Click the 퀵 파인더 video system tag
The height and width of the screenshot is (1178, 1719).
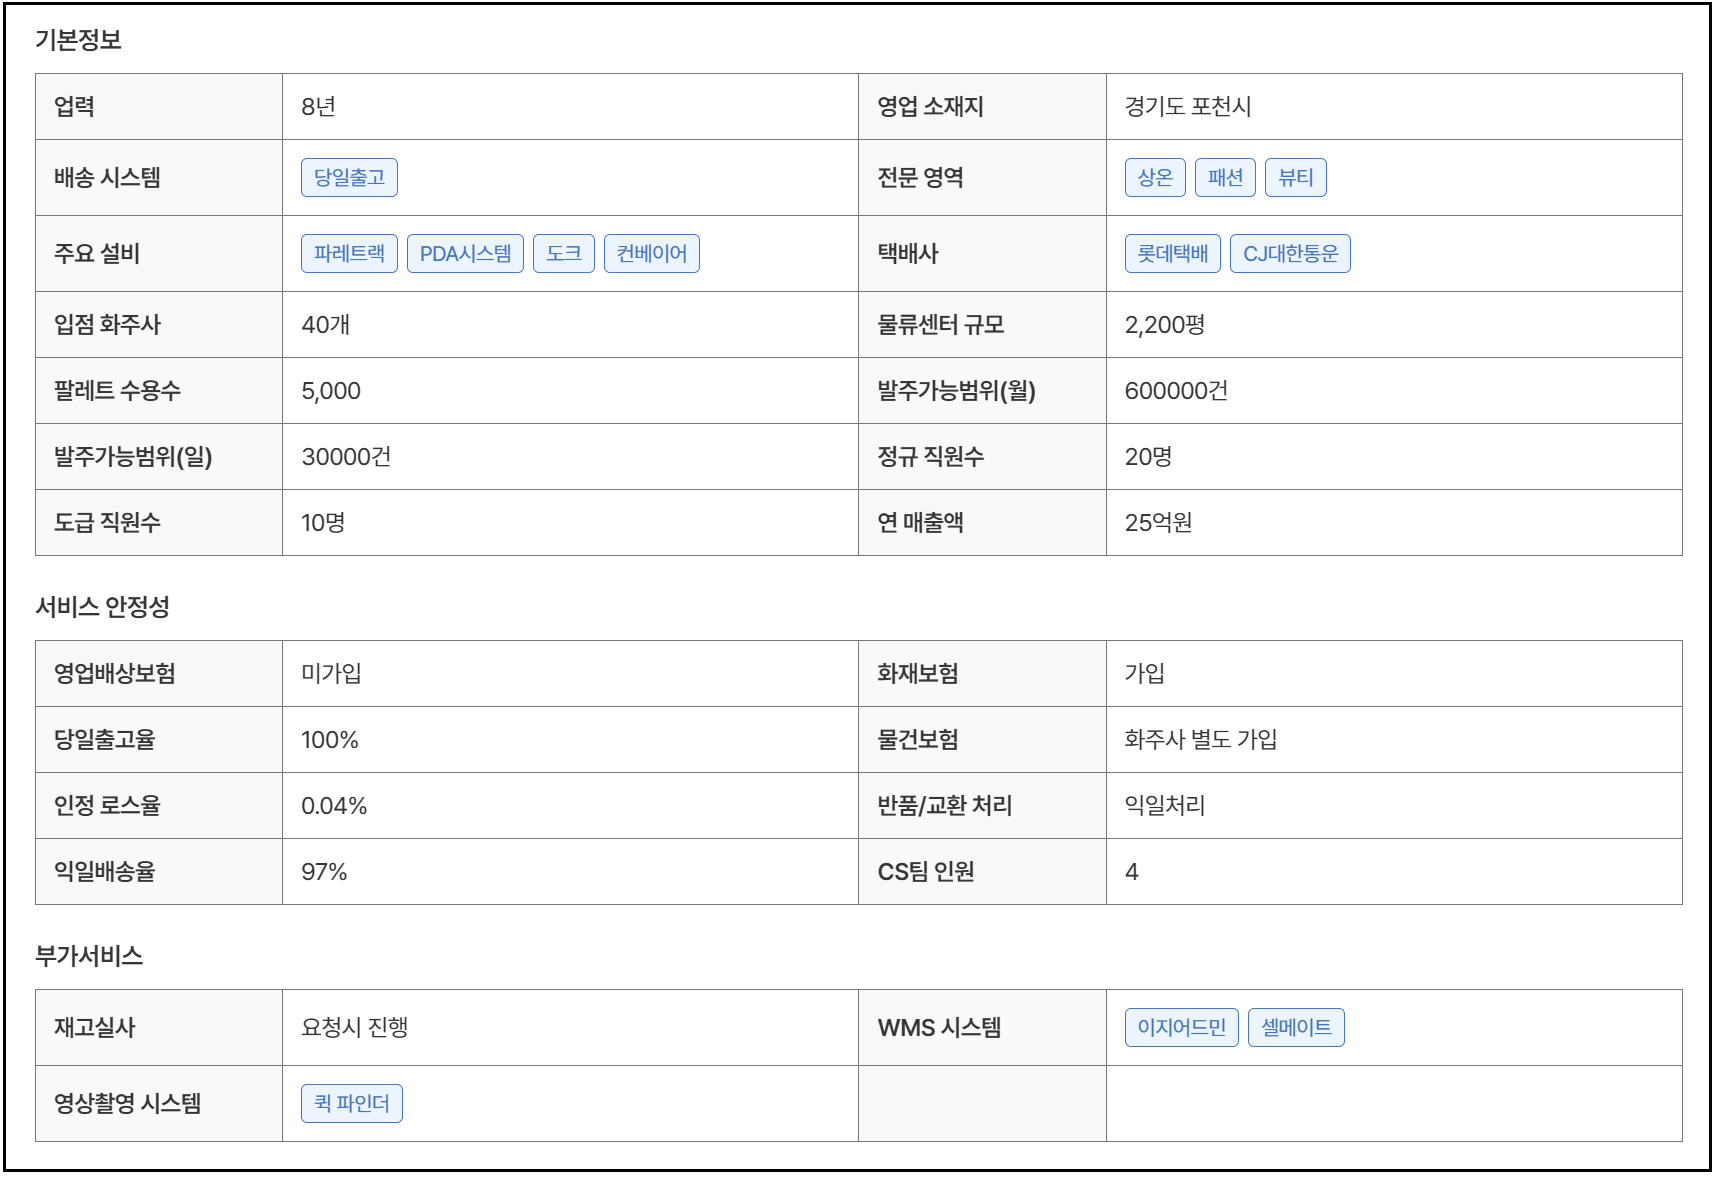[352, 1104]
